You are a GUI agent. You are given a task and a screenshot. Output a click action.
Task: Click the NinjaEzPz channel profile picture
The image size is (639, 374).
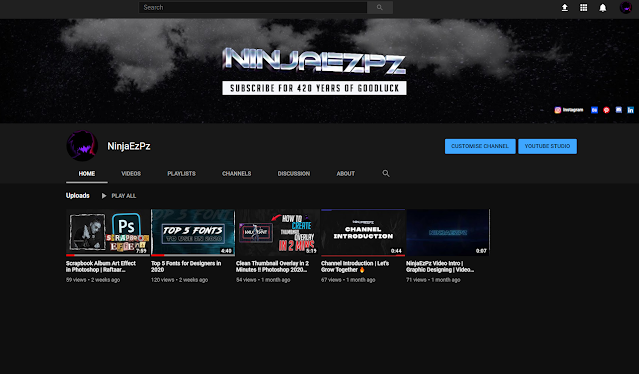coord(82,146)
